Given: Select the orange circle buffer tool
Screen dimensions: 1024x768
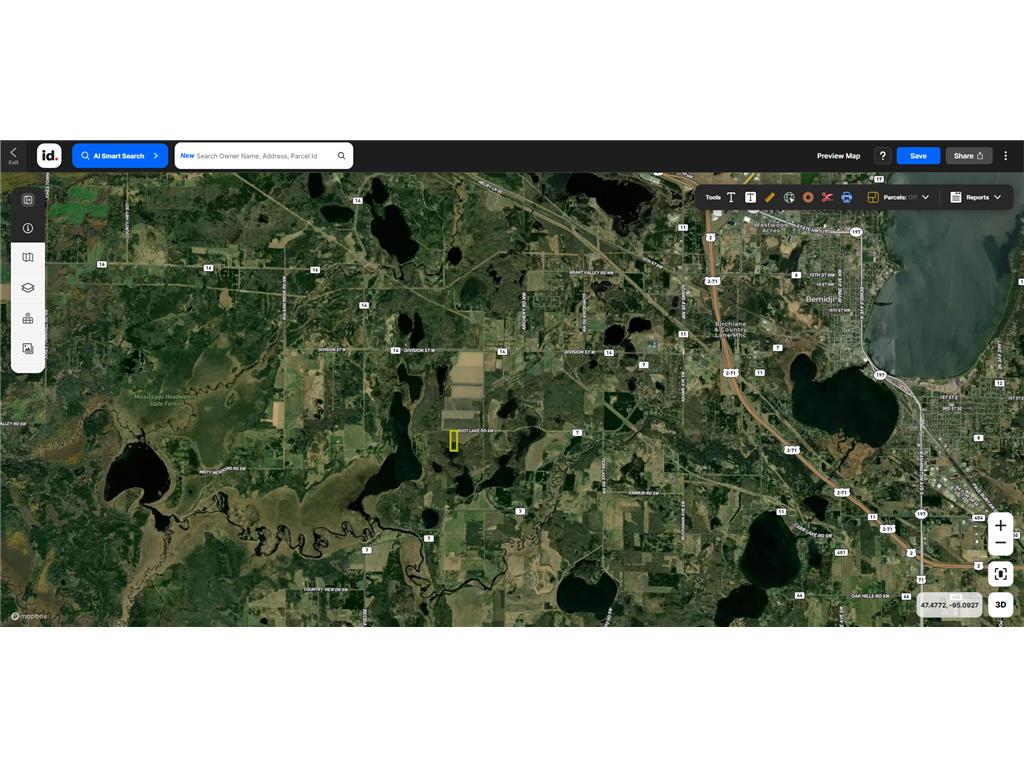Looking at the screenshot, I should [x=808, y=197].
